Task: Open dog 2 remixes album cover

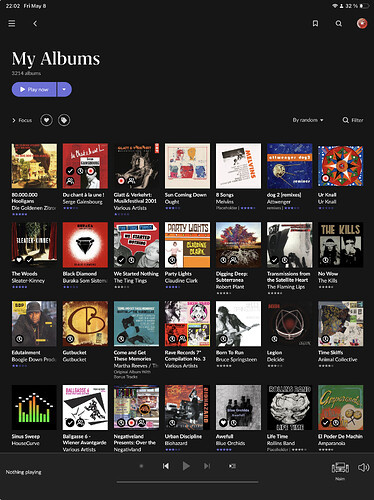Action: [289, 166]
